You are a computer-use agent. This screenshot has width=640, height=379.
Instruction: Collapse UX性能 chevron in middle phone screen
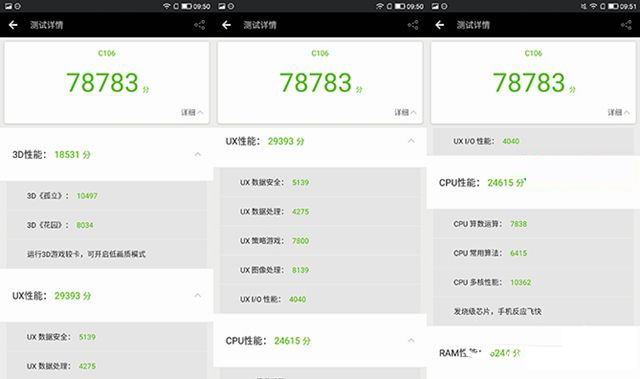click(411, 141)
